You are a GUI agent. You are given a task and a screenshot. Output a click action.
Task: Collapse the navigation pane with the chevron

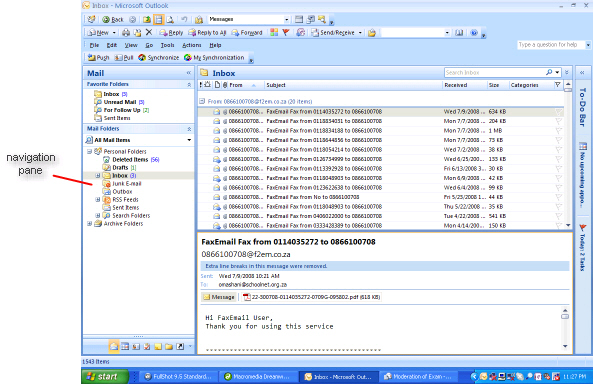[x=189, y=73]
